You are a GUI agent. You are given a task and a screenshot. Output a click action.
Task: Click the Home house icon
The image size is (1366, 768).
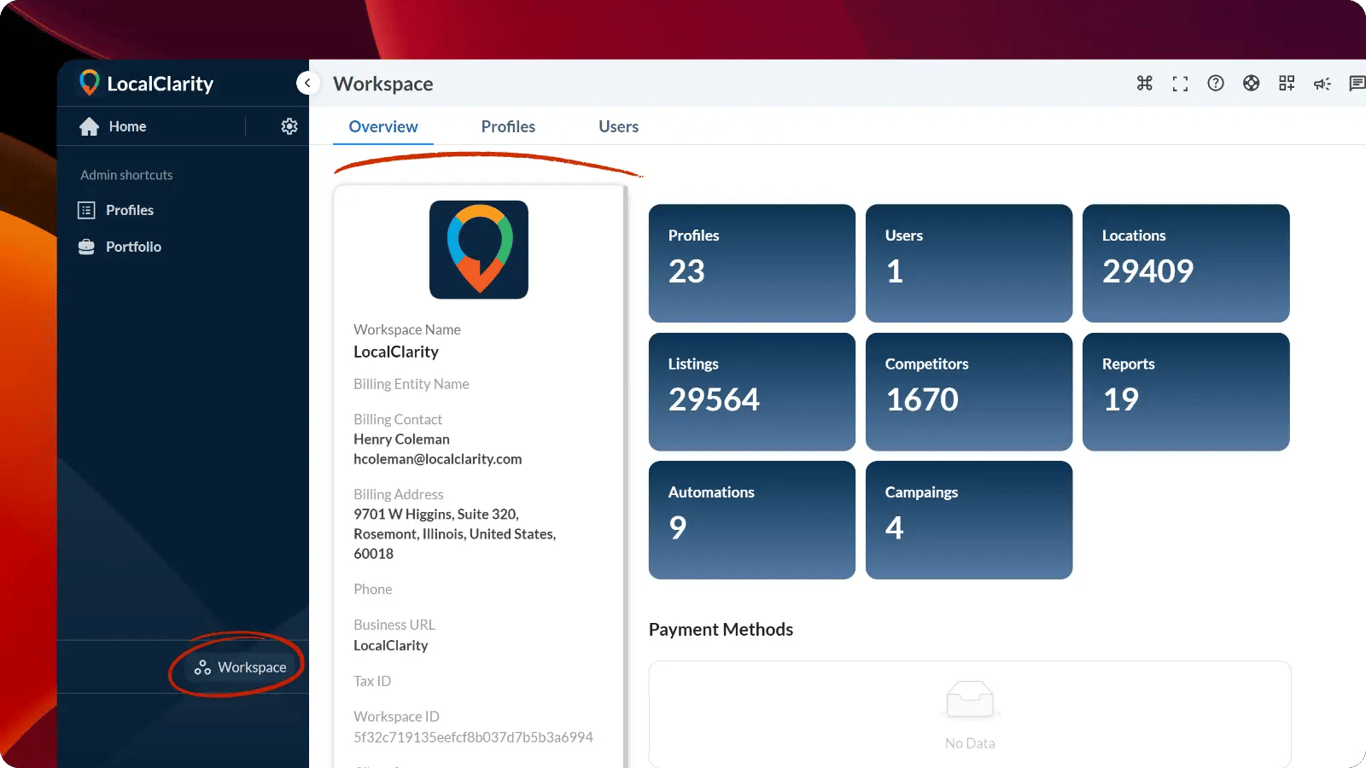[x=89, y=126]
